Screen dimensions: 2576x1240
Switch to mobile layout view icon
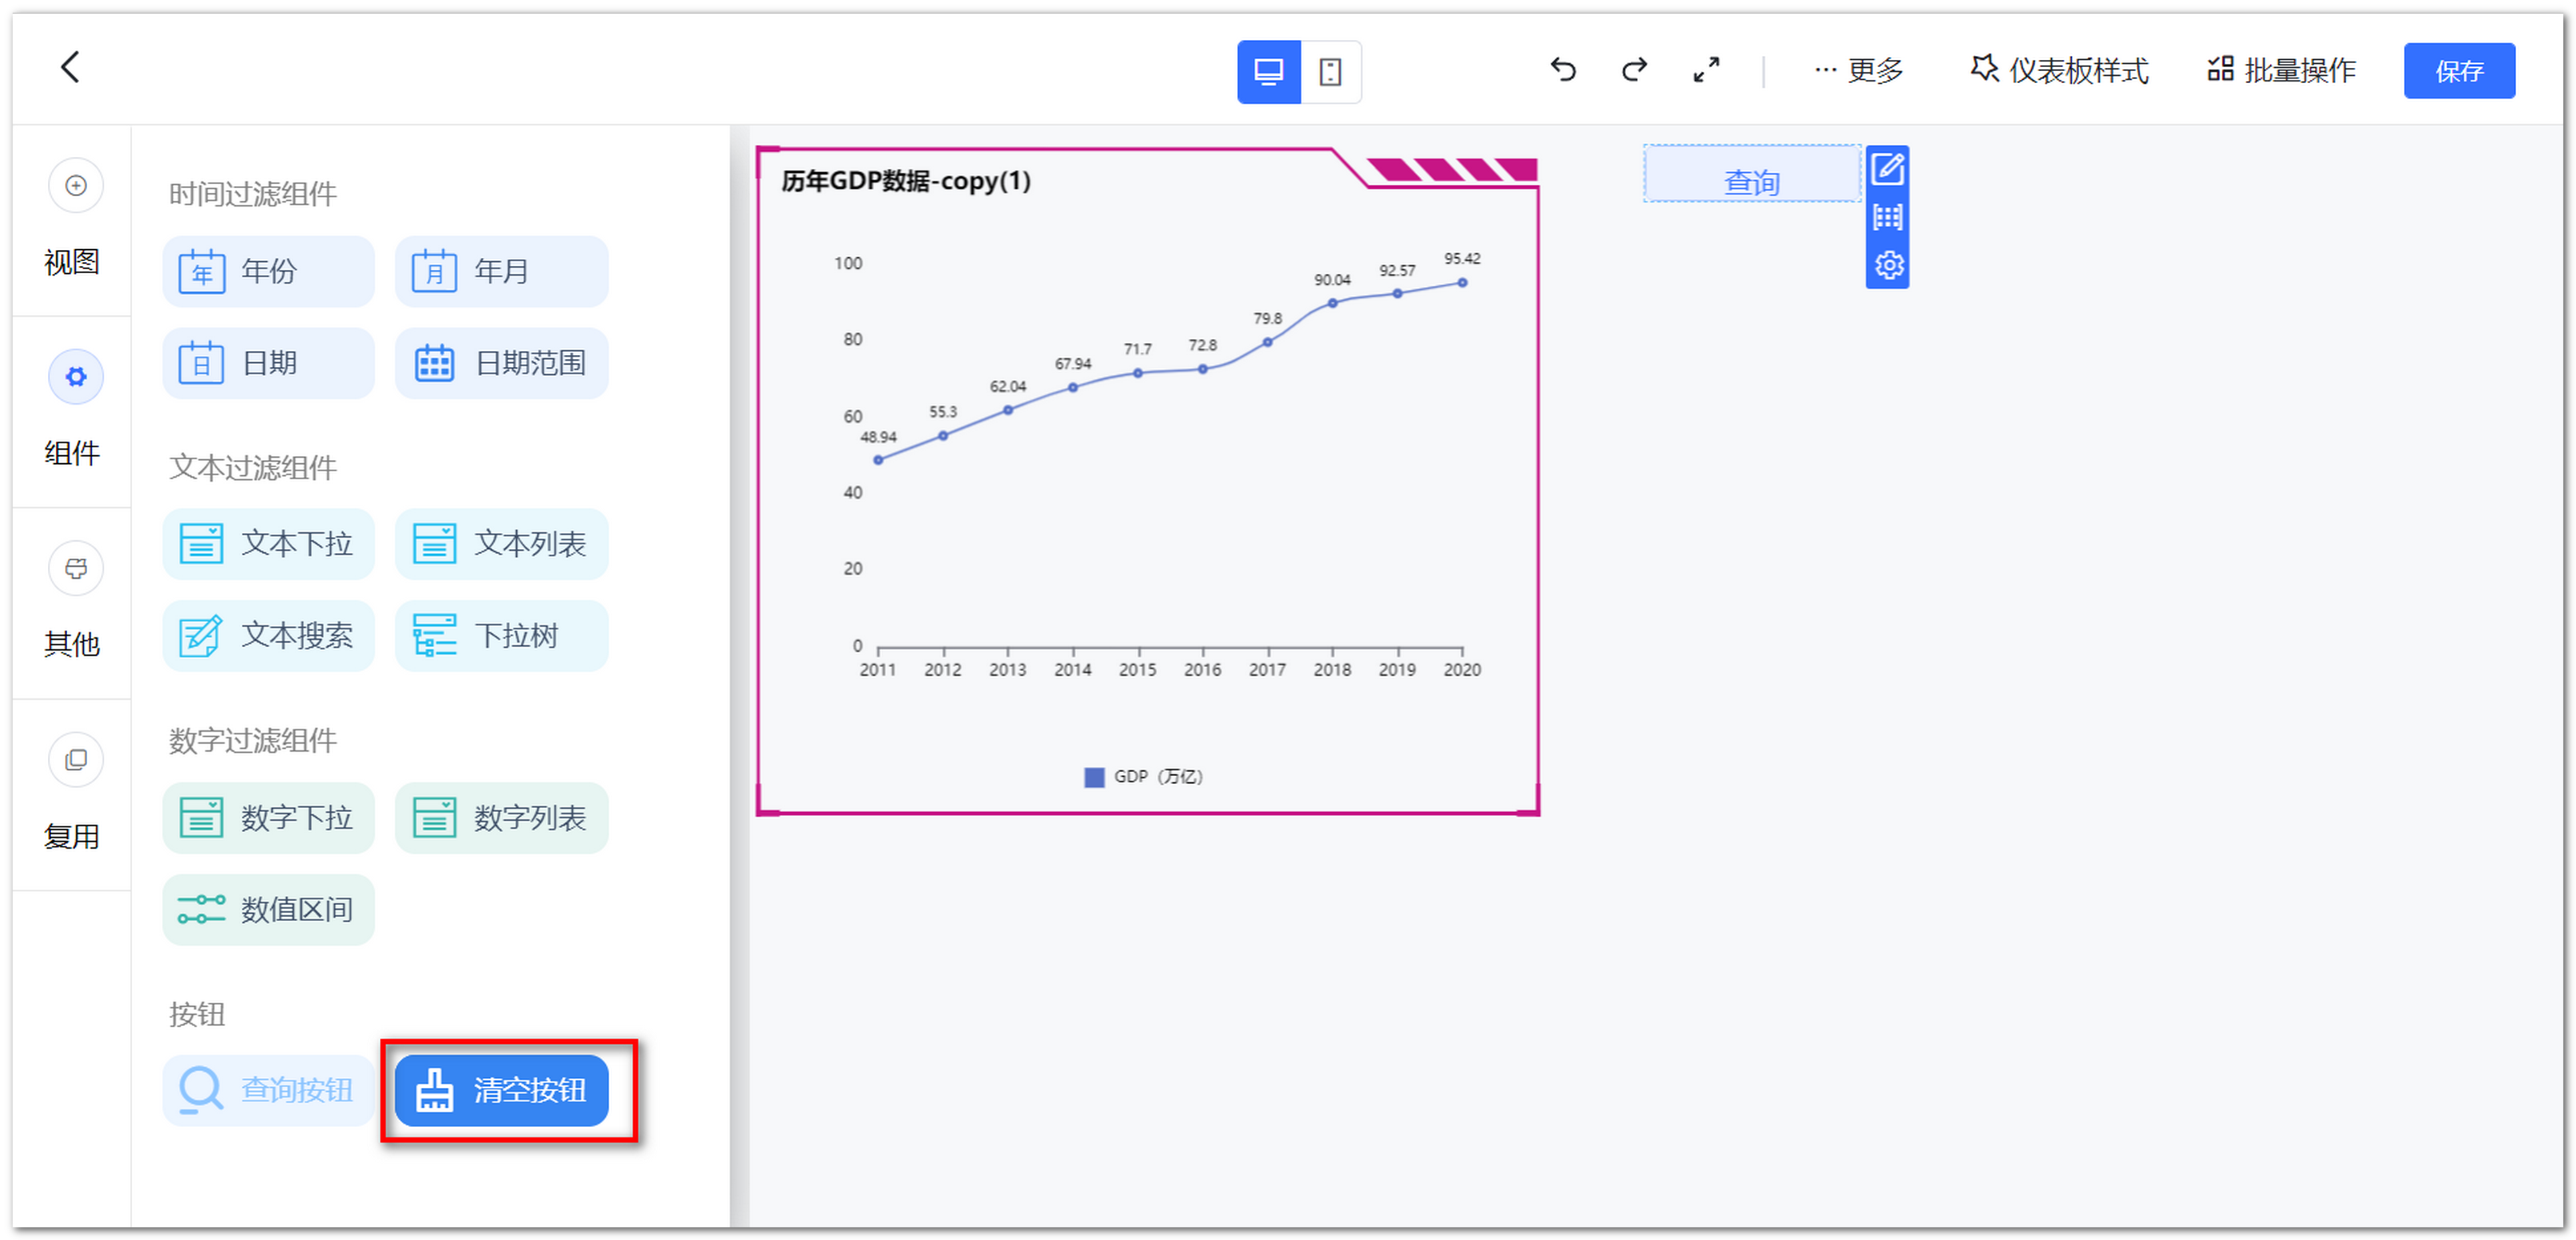pyautogui.click(x=1330, y=72)
